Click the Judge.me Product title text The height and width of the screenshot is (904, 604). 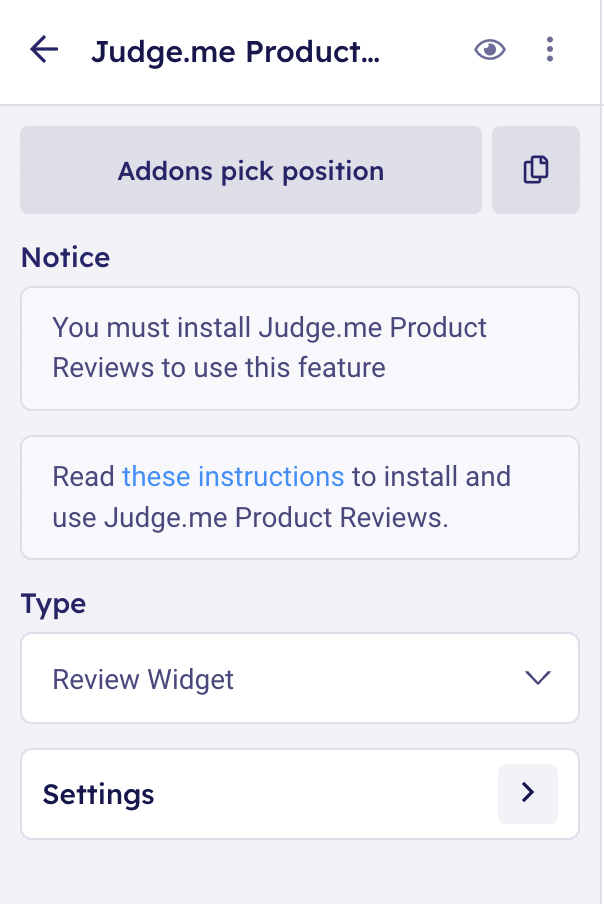click(x=235, y=51)
